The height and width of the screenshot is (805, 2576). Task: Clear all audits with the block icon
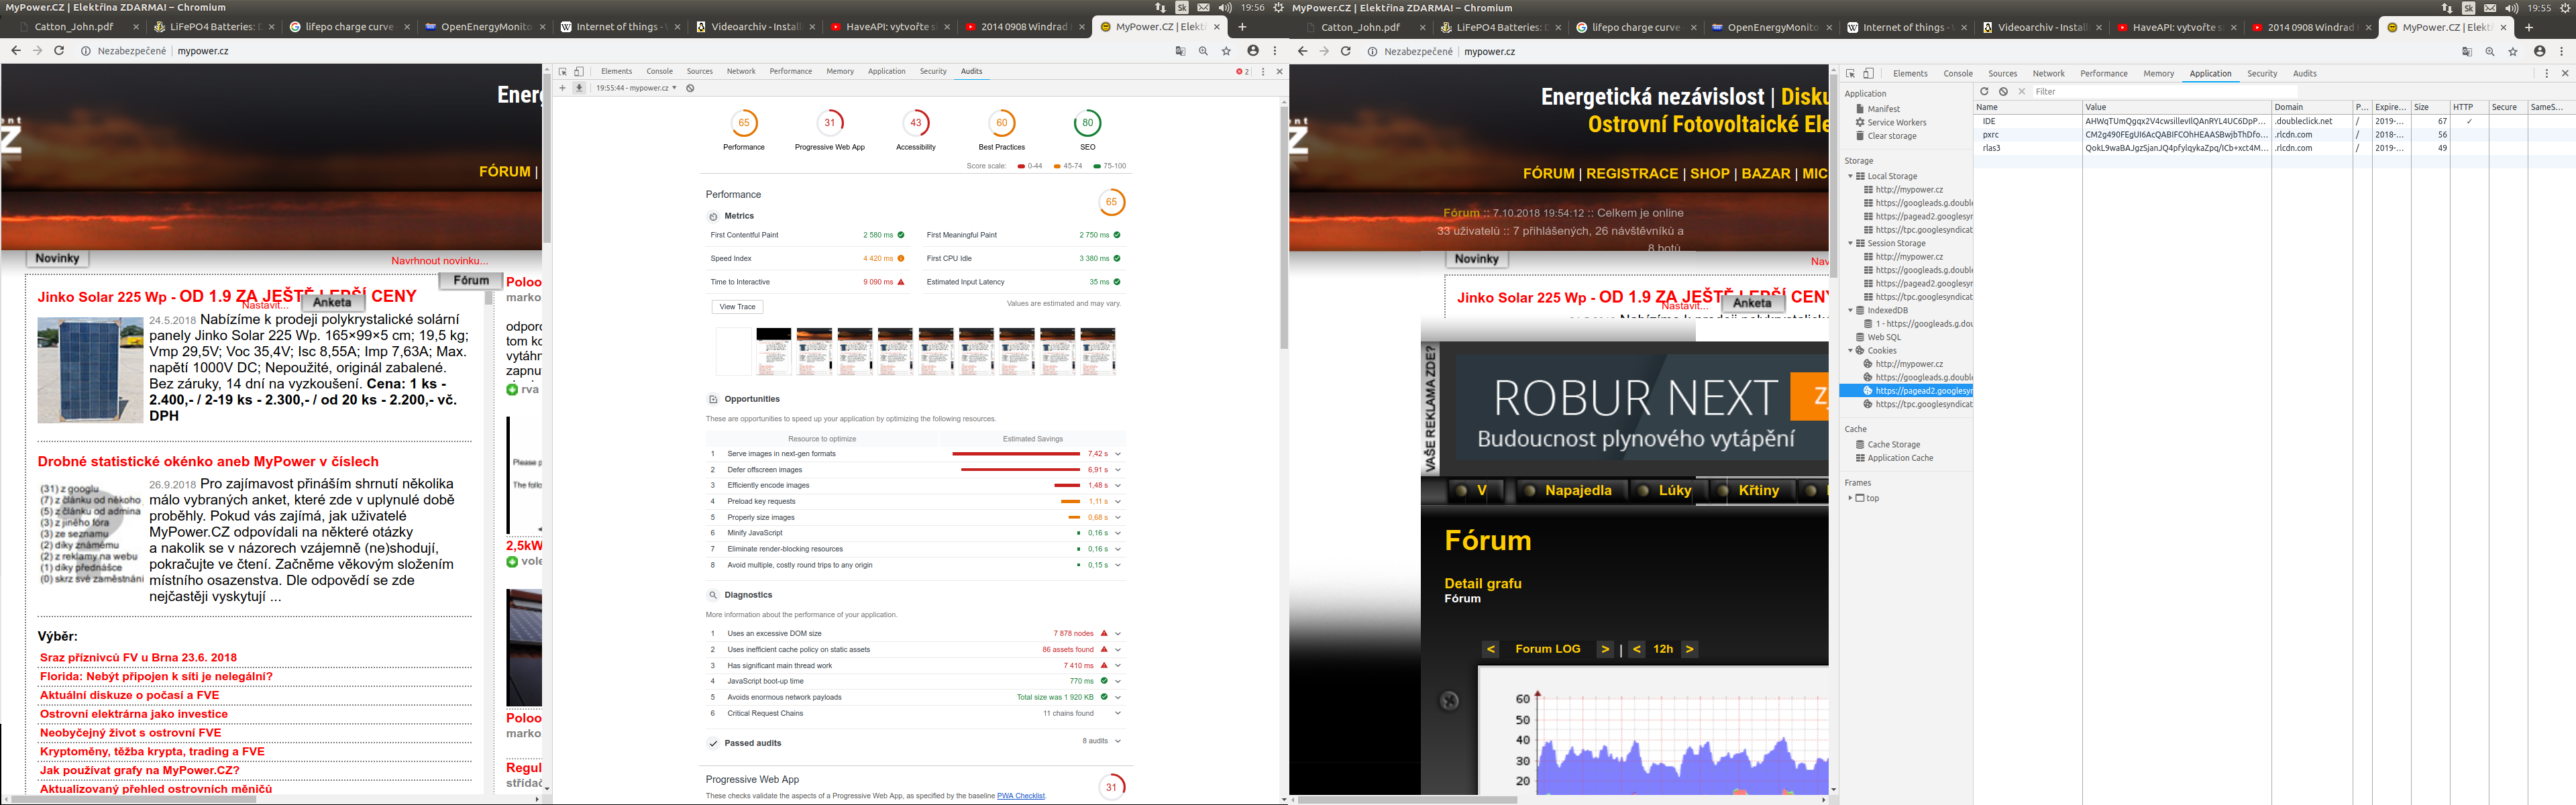click(x=690, y=88)
